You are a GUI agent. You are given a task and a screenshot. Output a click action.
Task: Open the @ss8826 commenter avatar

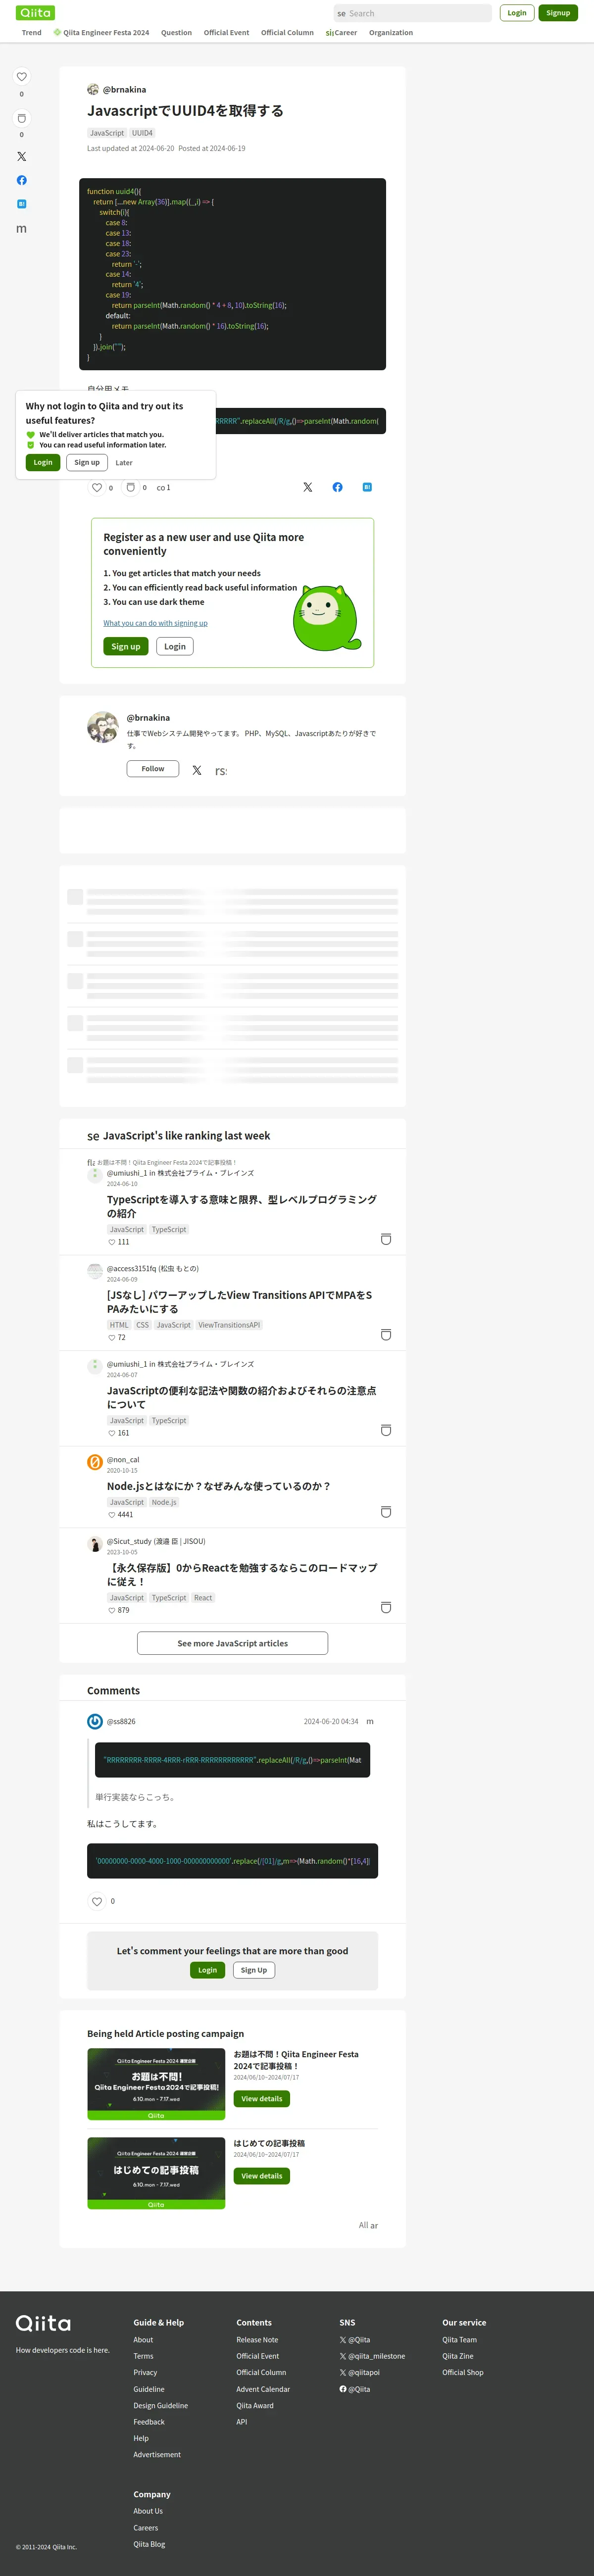point(95,1721)
